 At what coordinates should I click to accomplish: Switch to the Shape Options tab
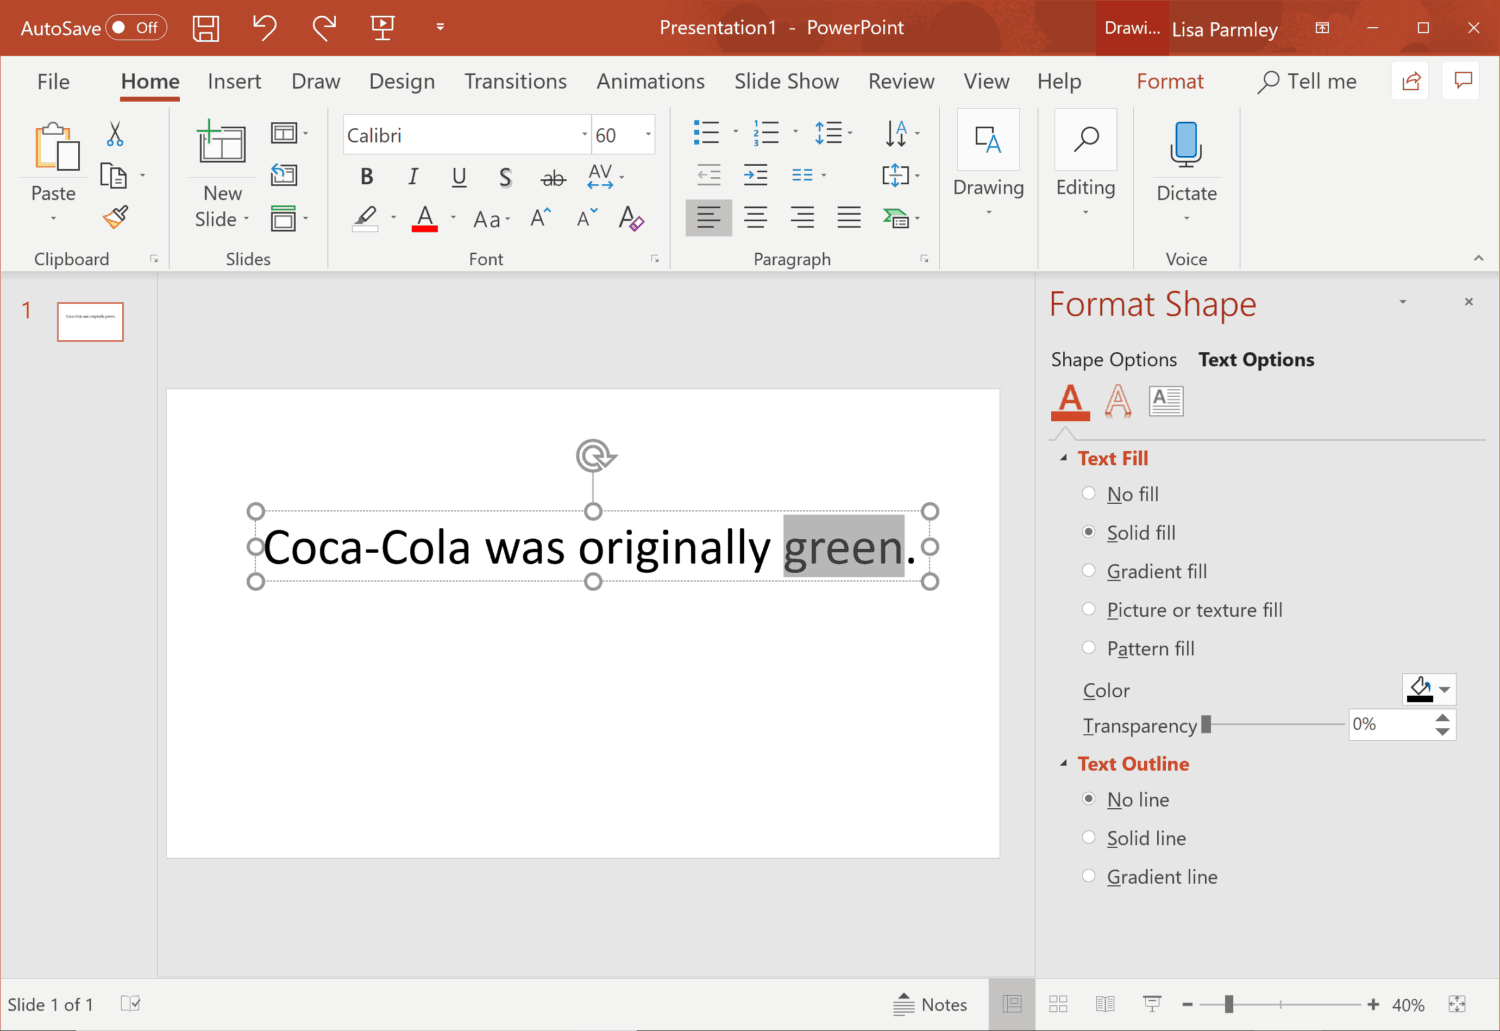pyautogui.click(x=1113, y=360)
